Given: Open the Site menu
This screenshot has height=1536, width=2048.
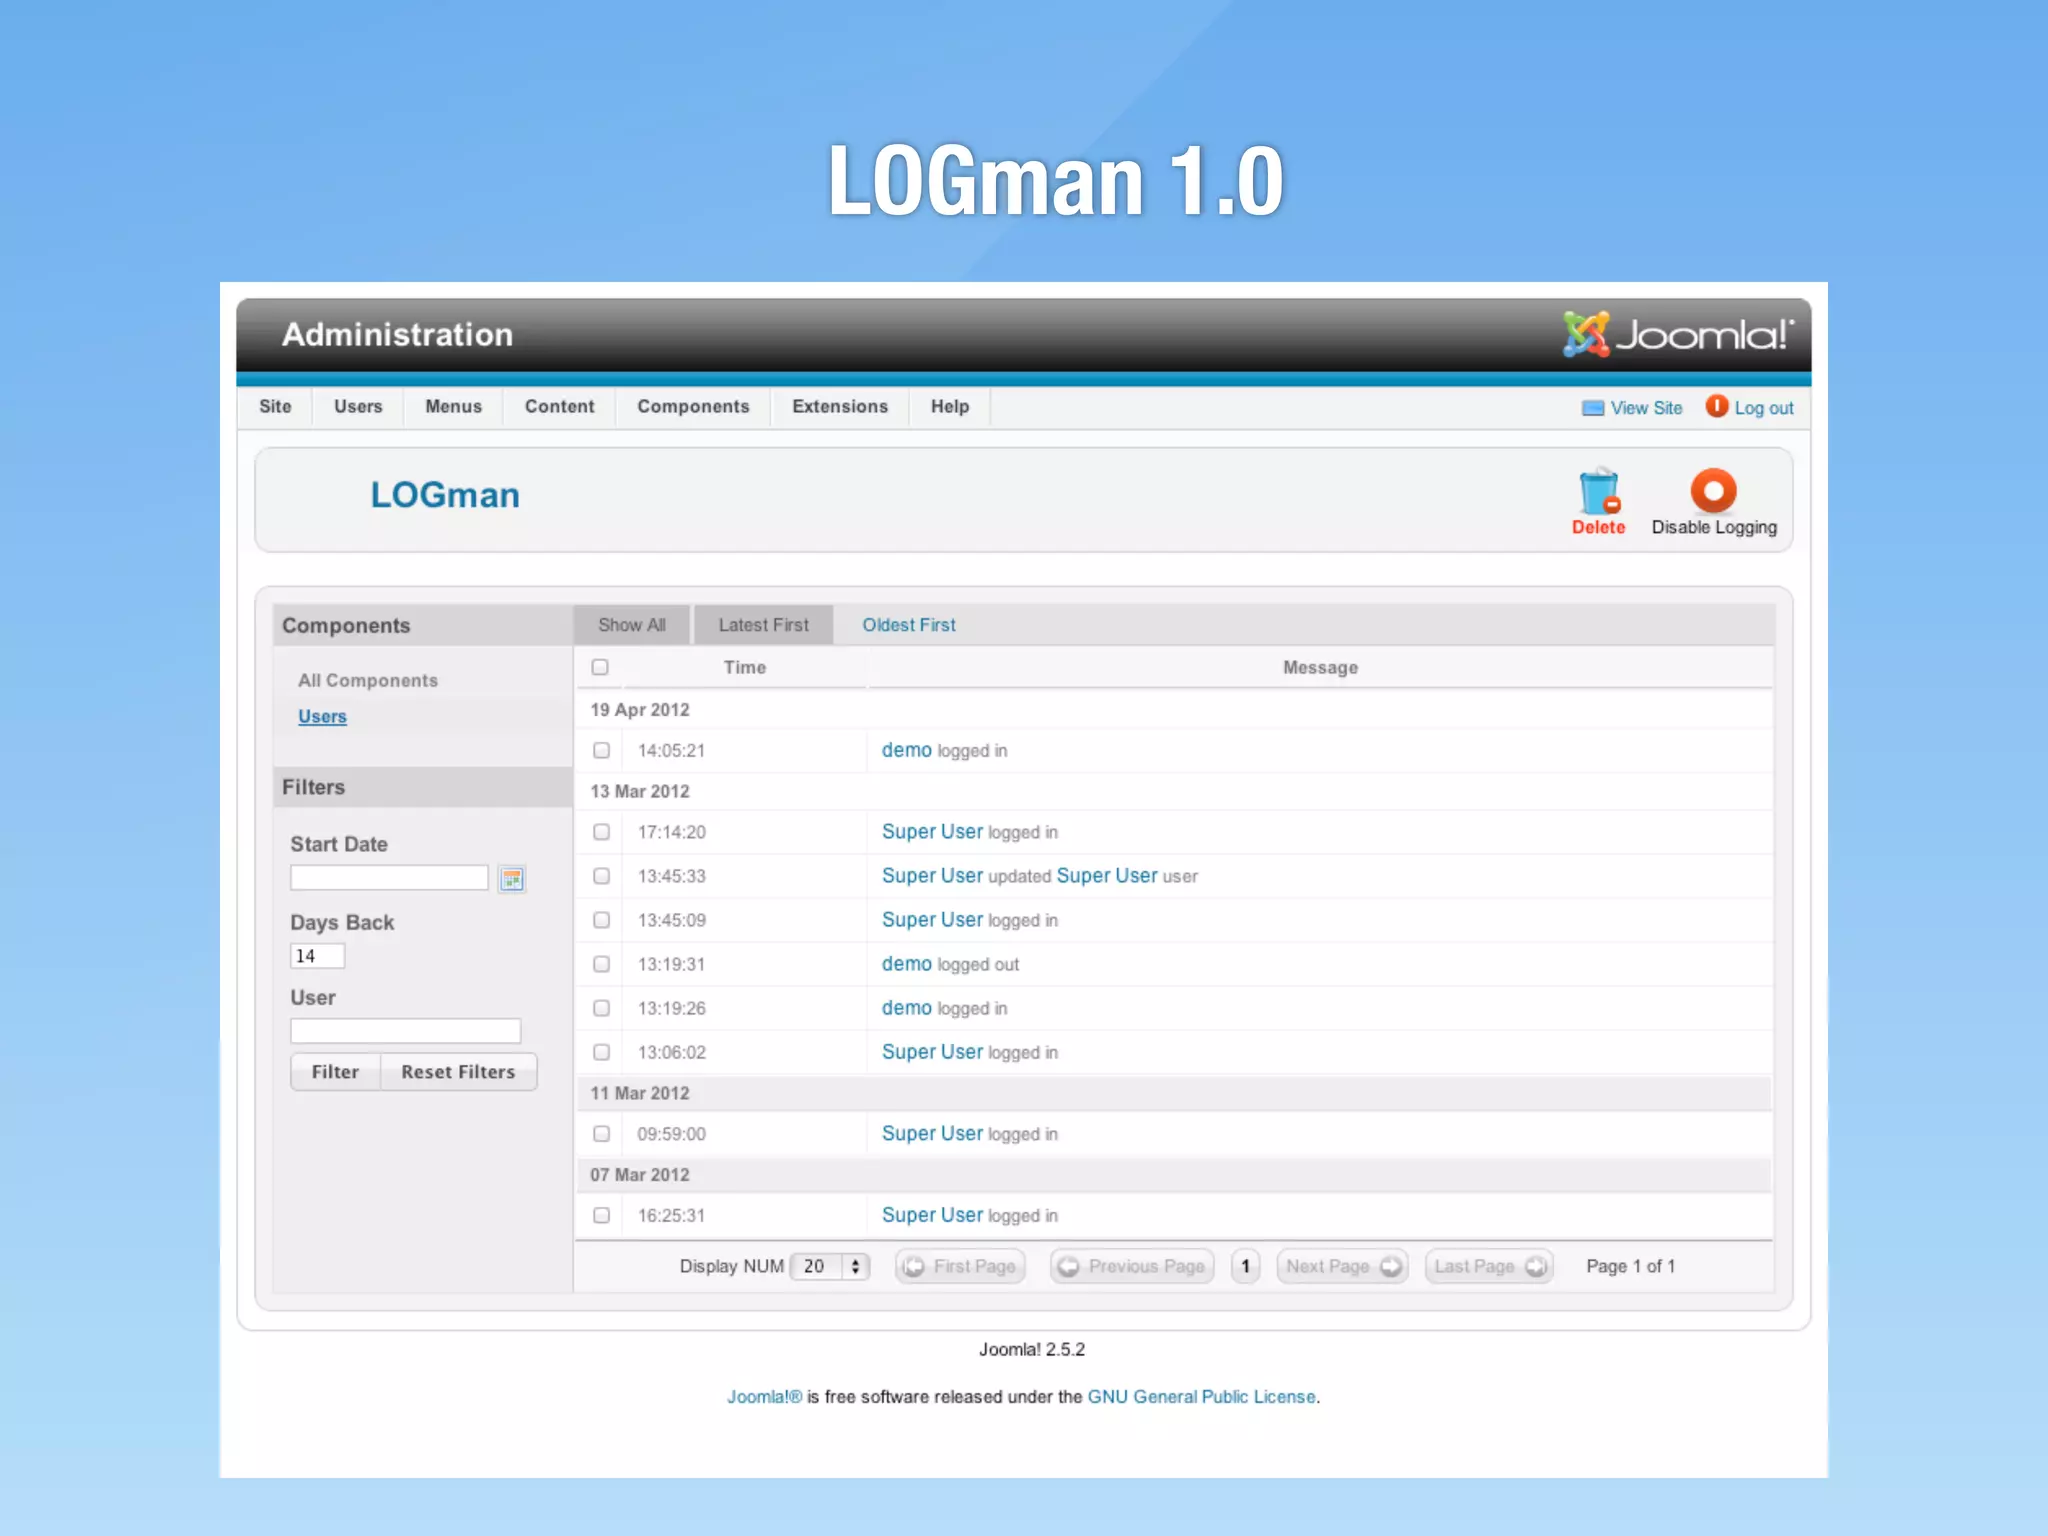Looking at the screenshot, I should point(275,407).
